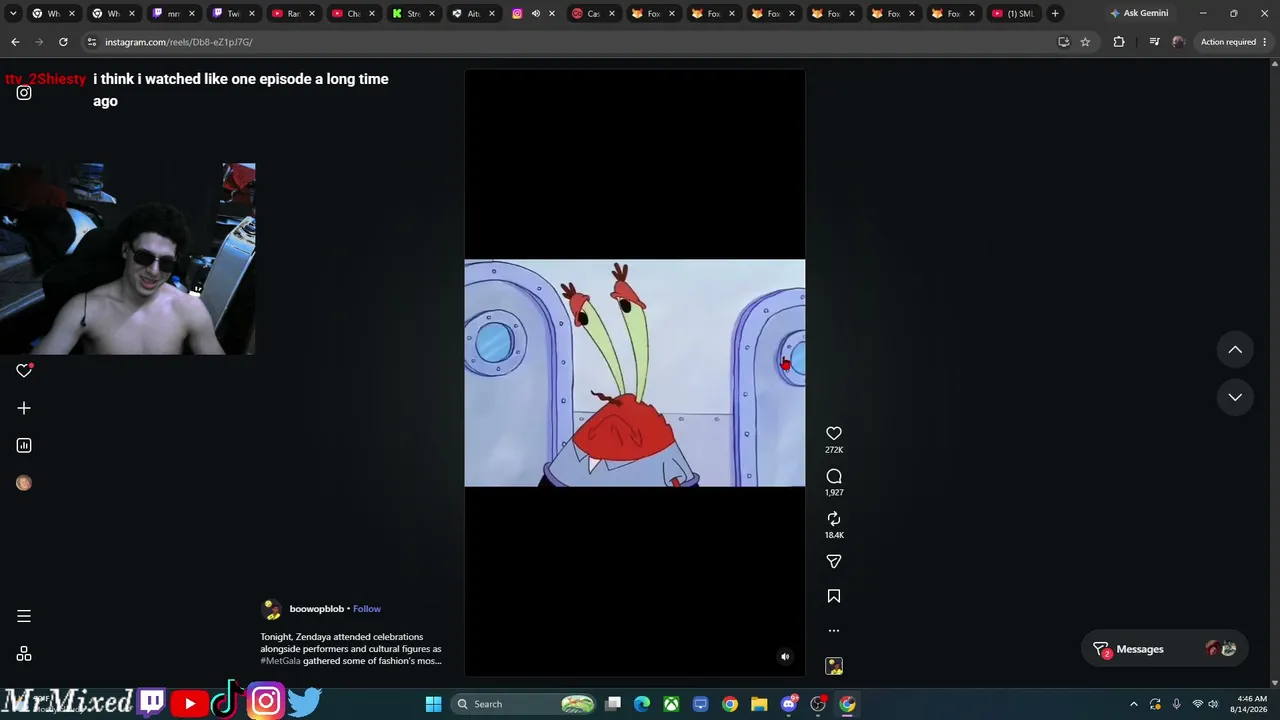Open the system tray volume icon
The width and height of the screenshot is (1280, 720).
[x=1213, y=704]
